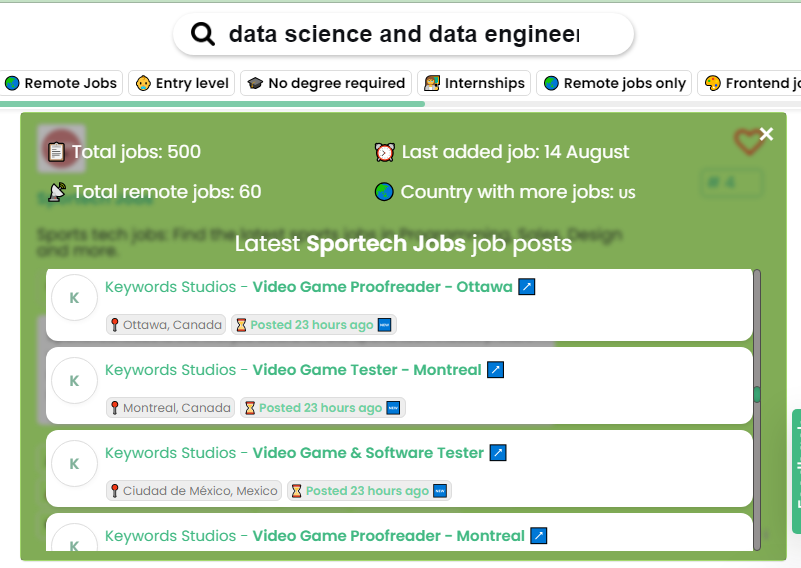Viewport: 801px width, 568px height.
Task: Select the Internships filter tag
Action: tap(473, 83)
